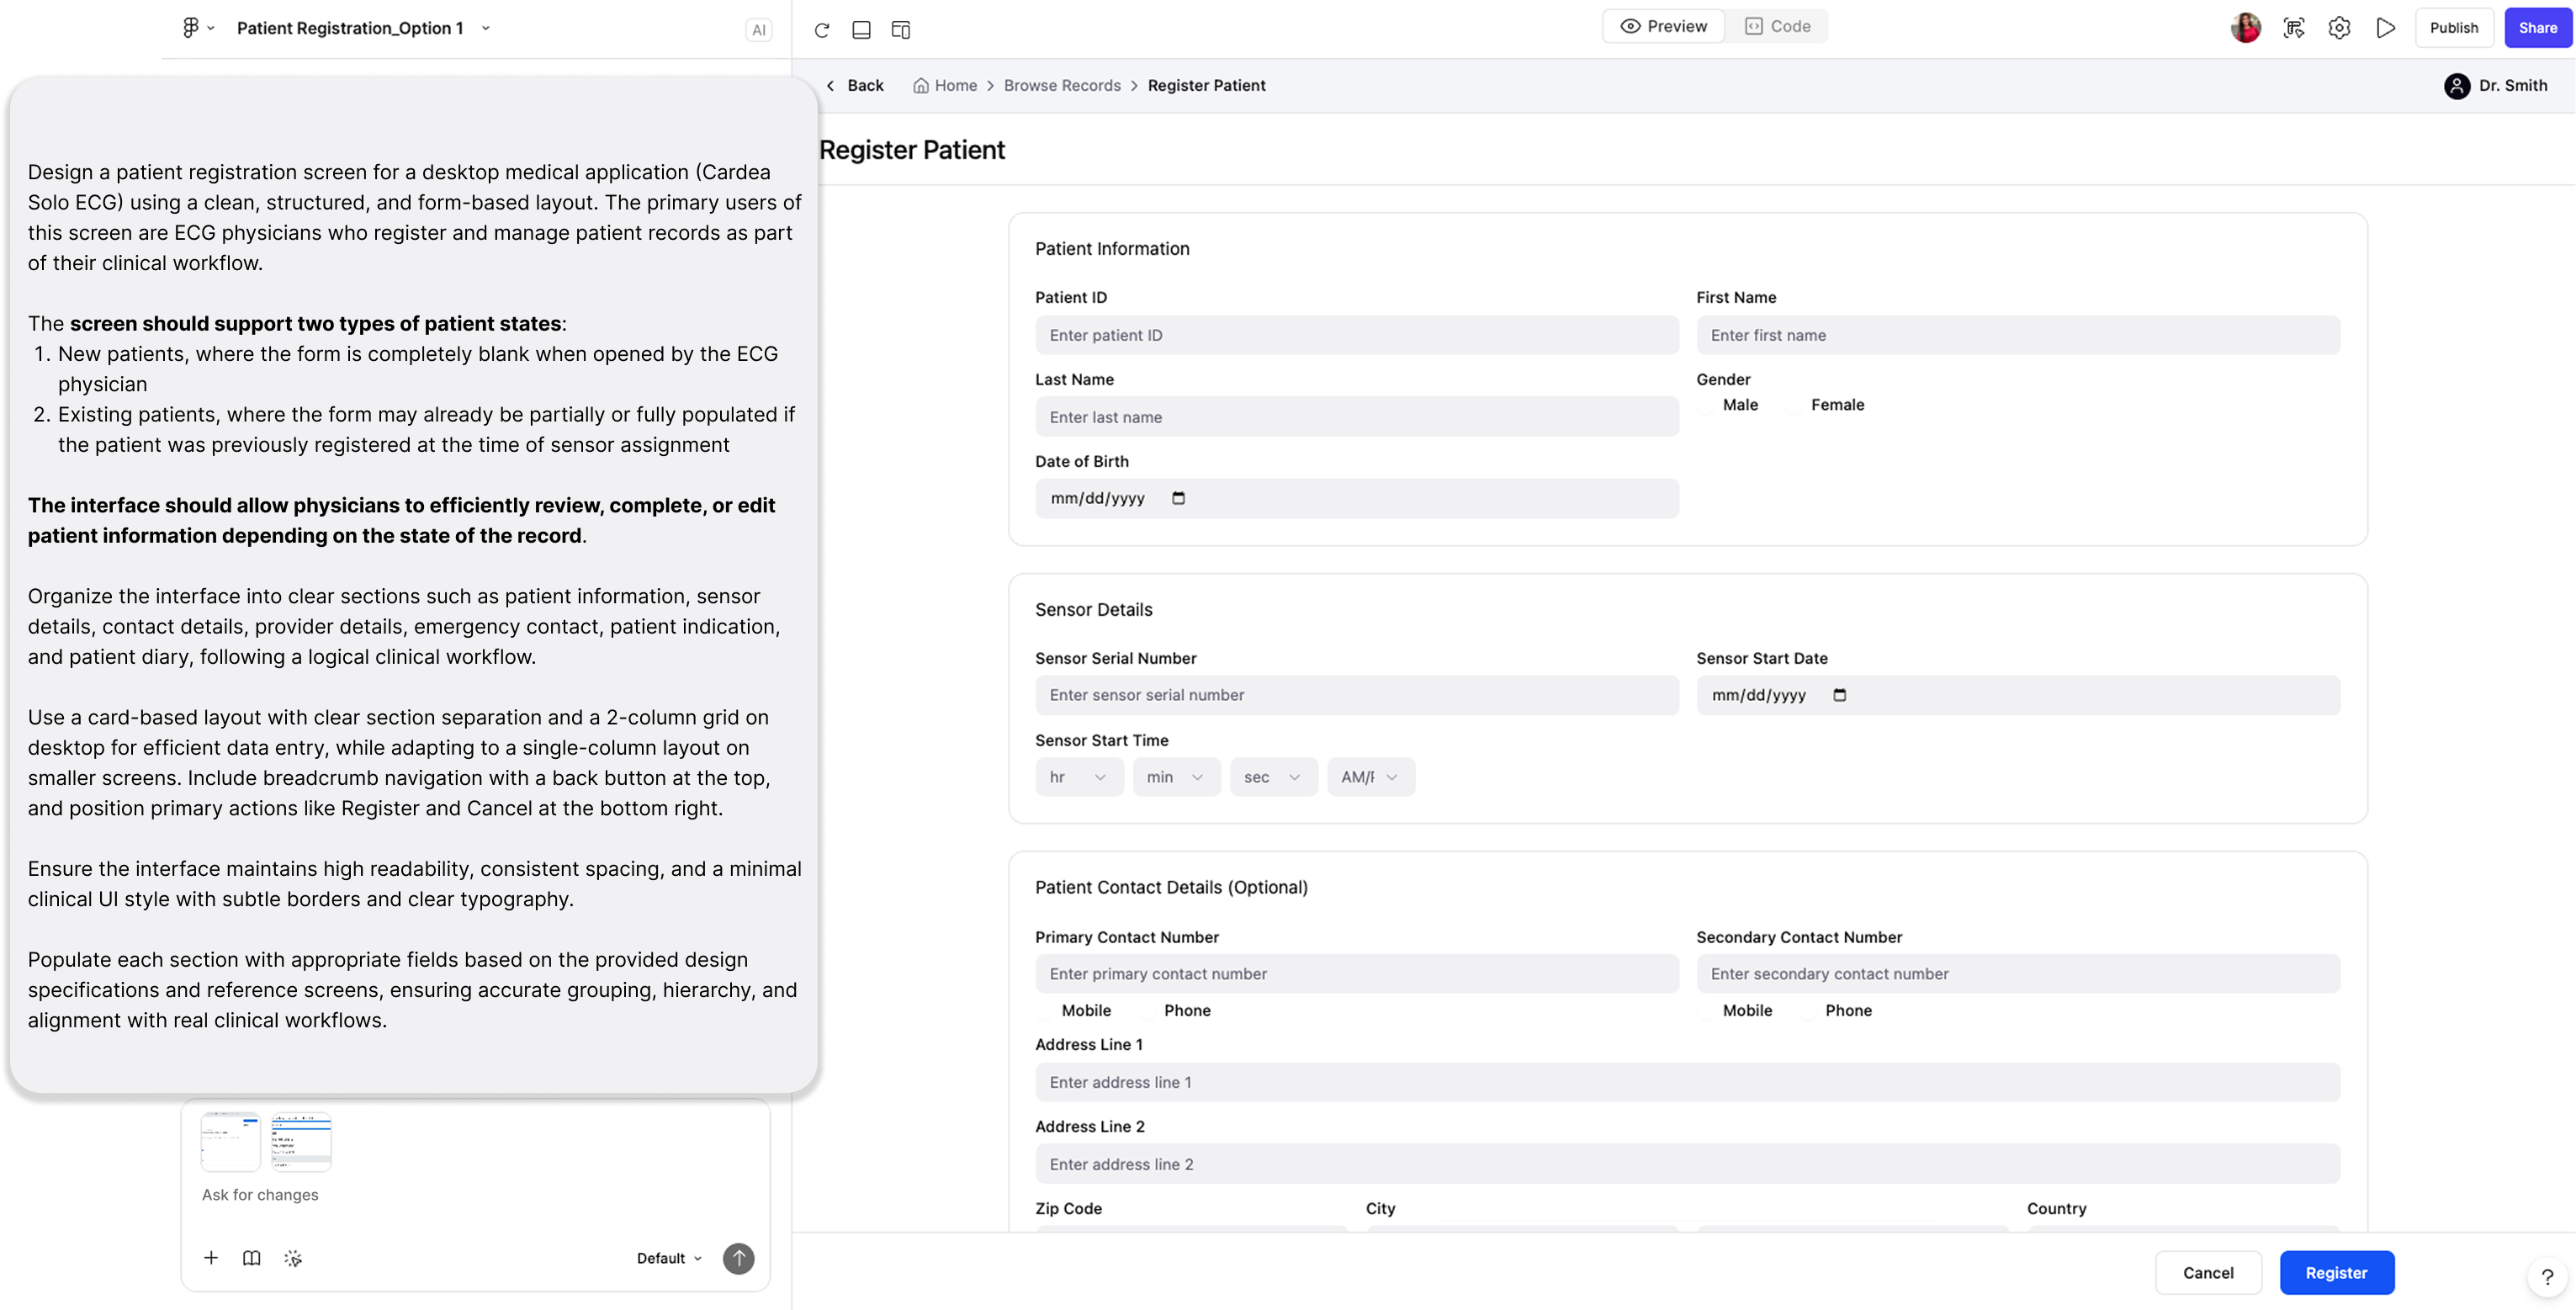Expand the Default model dropdown
2576x1310 pixels.
(x=669, y=1258)
